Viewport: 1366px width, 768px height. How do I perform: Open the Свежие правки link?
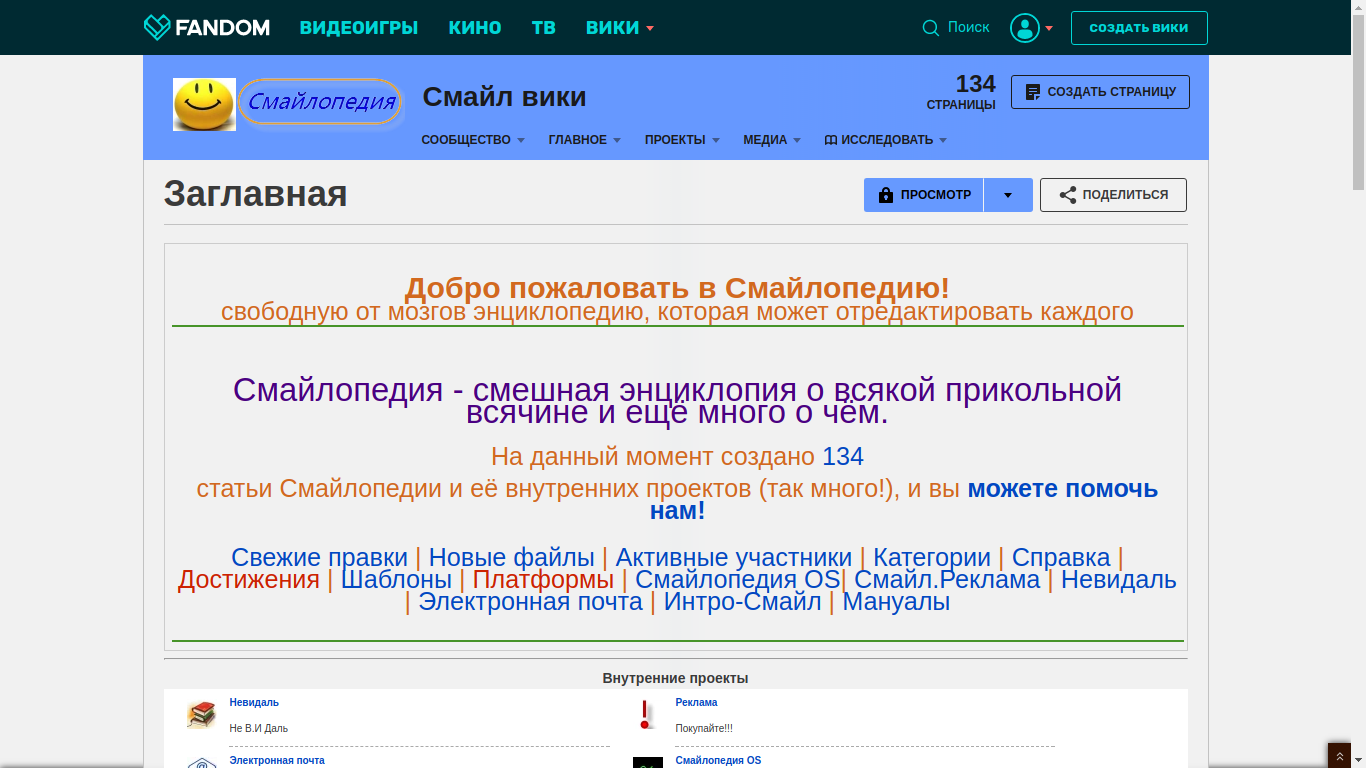[x=319, y=557]
